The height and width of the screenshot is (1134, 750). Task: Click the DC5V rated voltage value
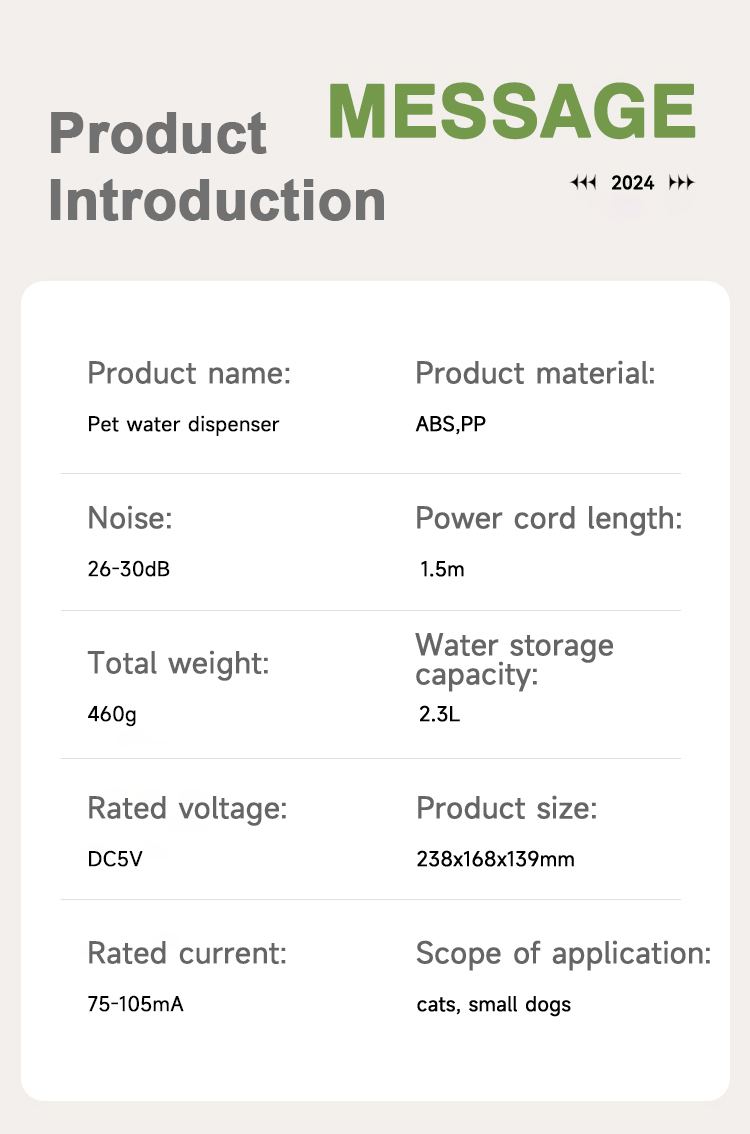[115, 859]
